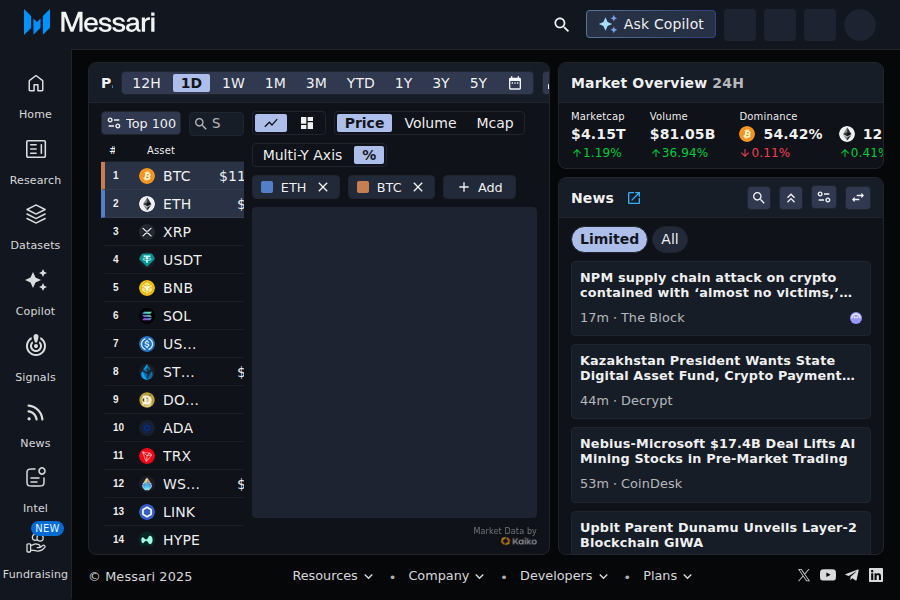Image resolution: width=900 pixels, height=600 pixels.
Task: Expand the Resources footer dropdown
Action: click(x=333, y=576)
